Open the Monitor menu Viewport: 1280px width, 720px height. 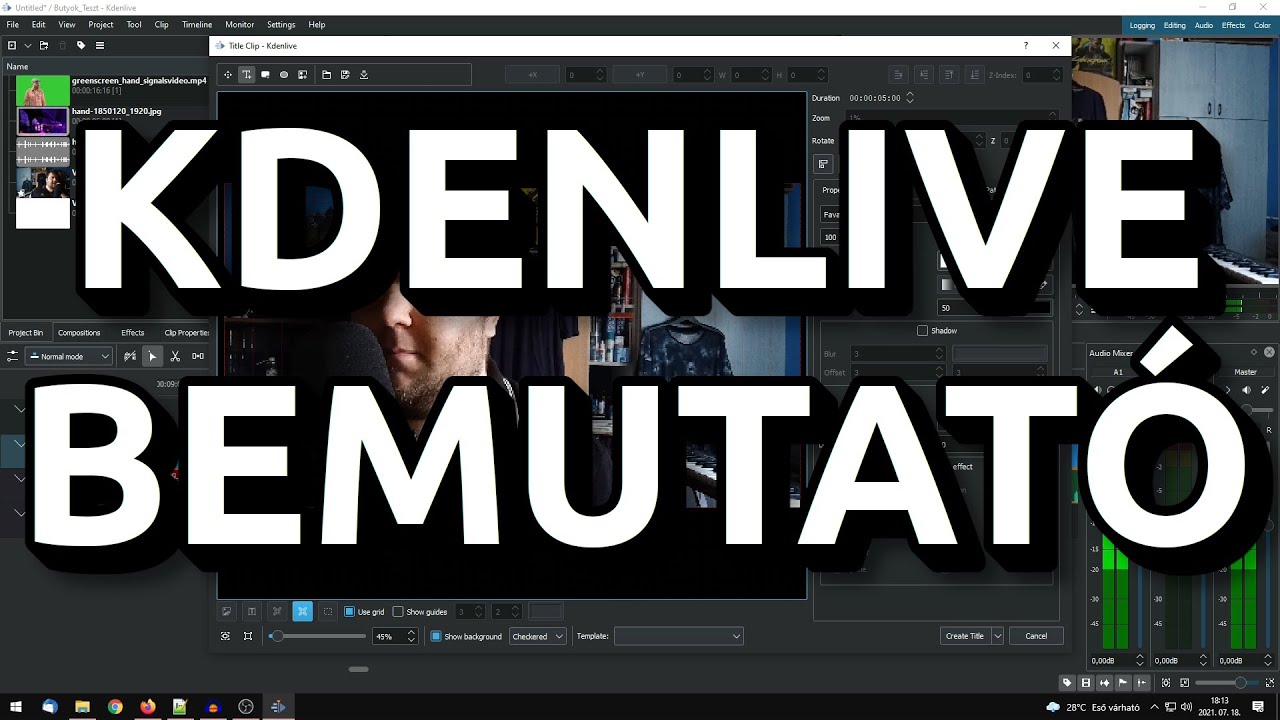coord(239,24)
